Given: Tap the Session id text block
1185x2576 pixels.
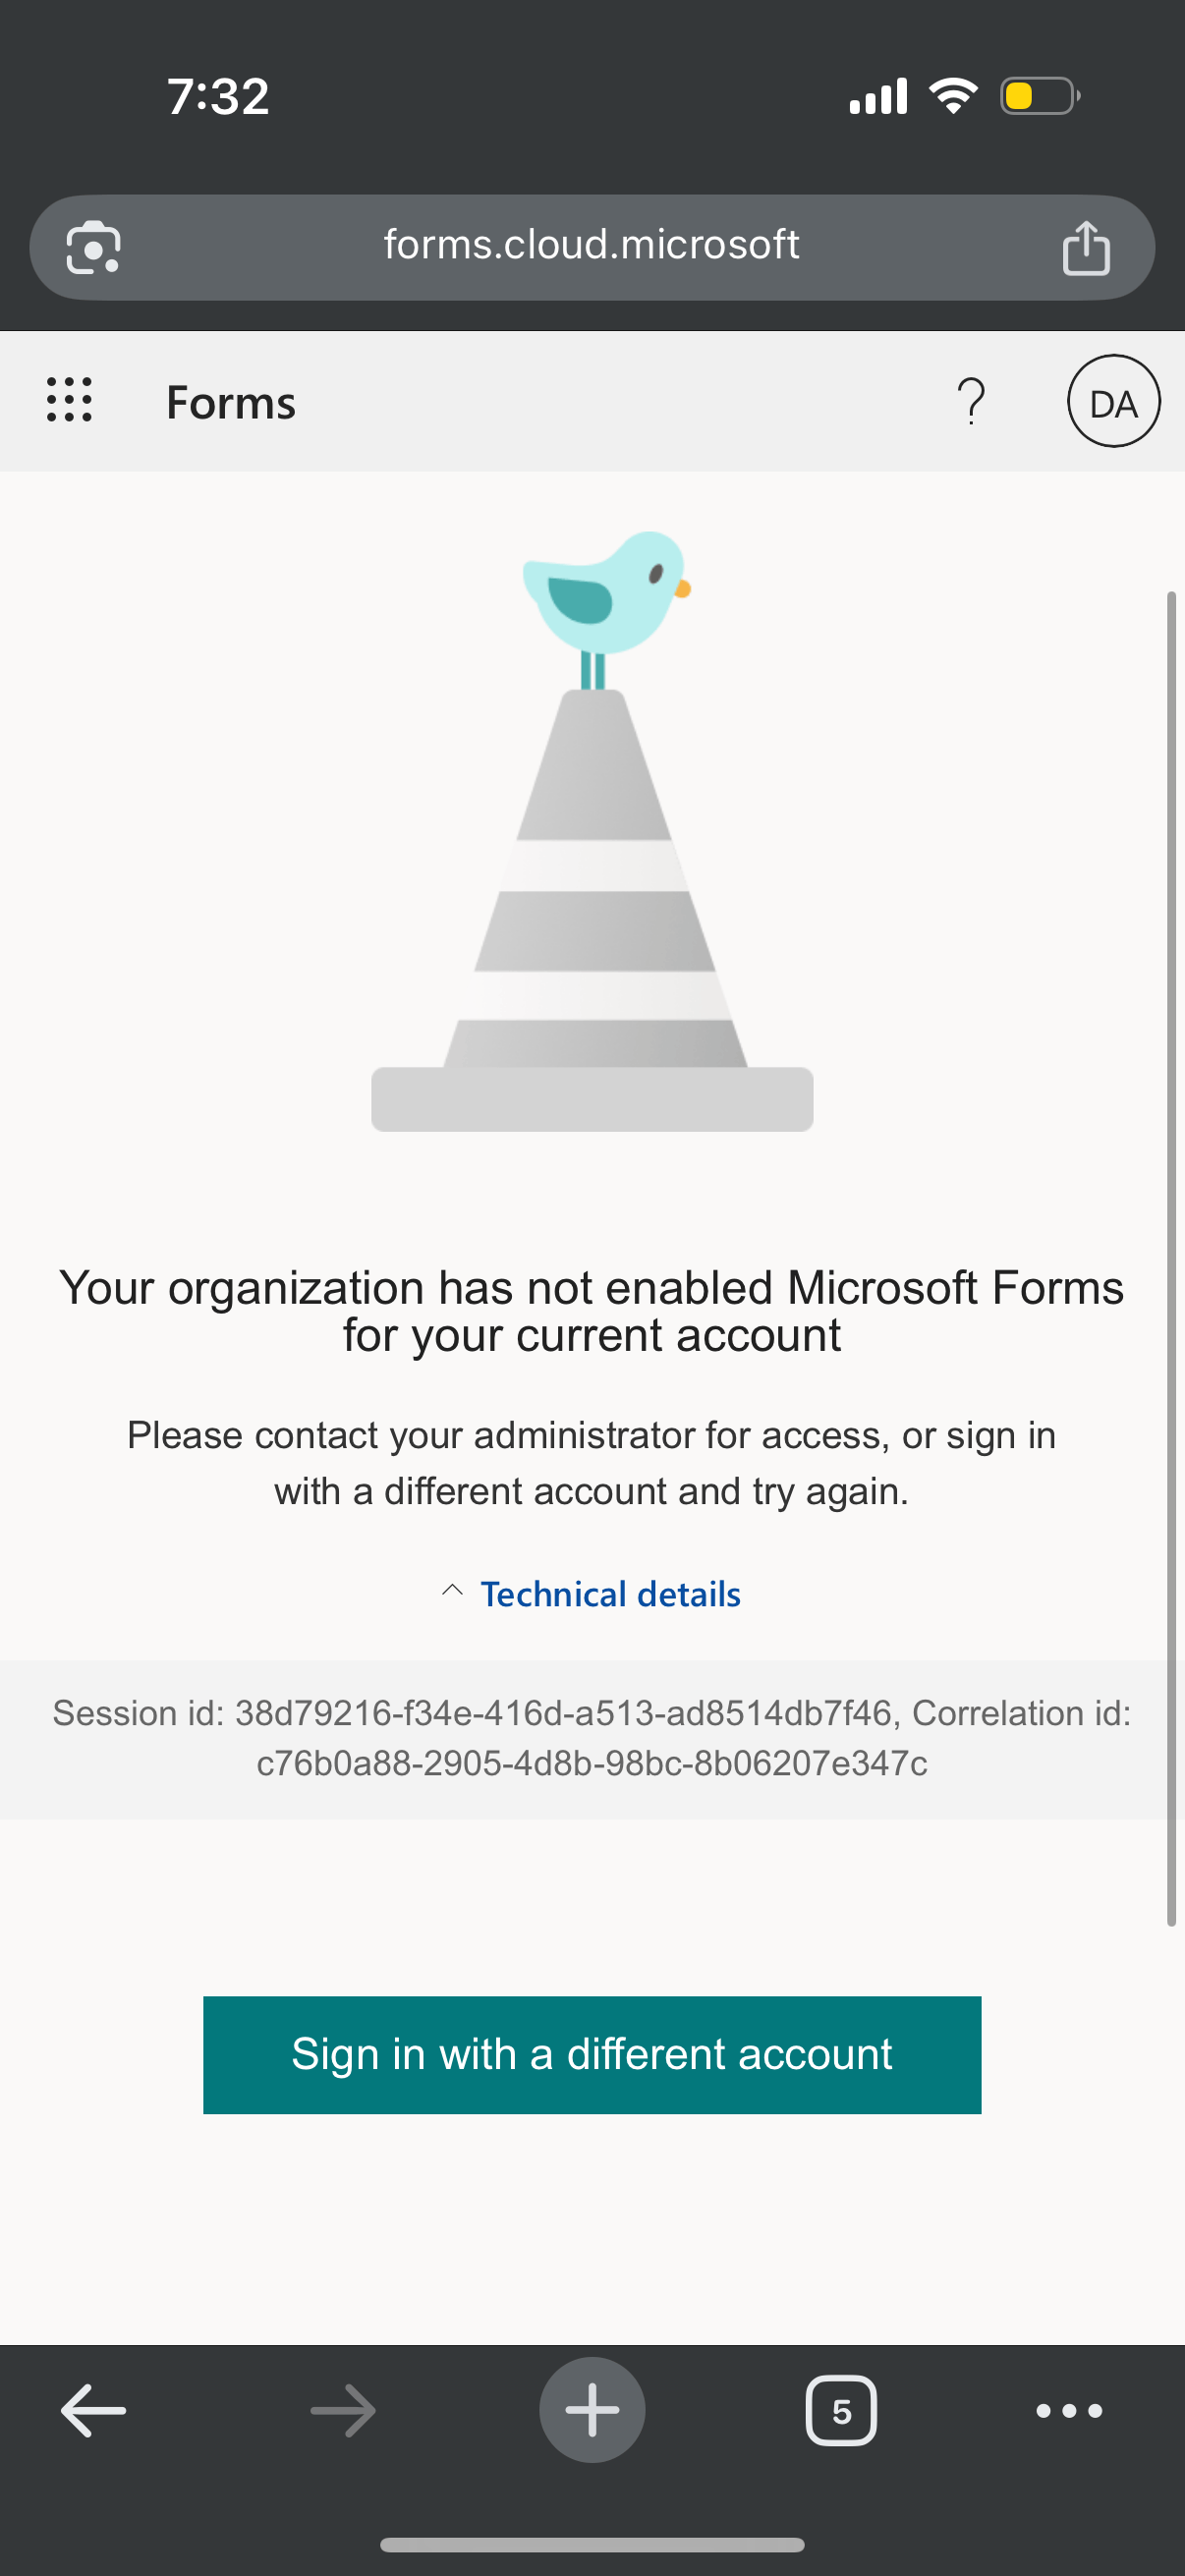Looking at the screenshot, I should [592, 1738].
